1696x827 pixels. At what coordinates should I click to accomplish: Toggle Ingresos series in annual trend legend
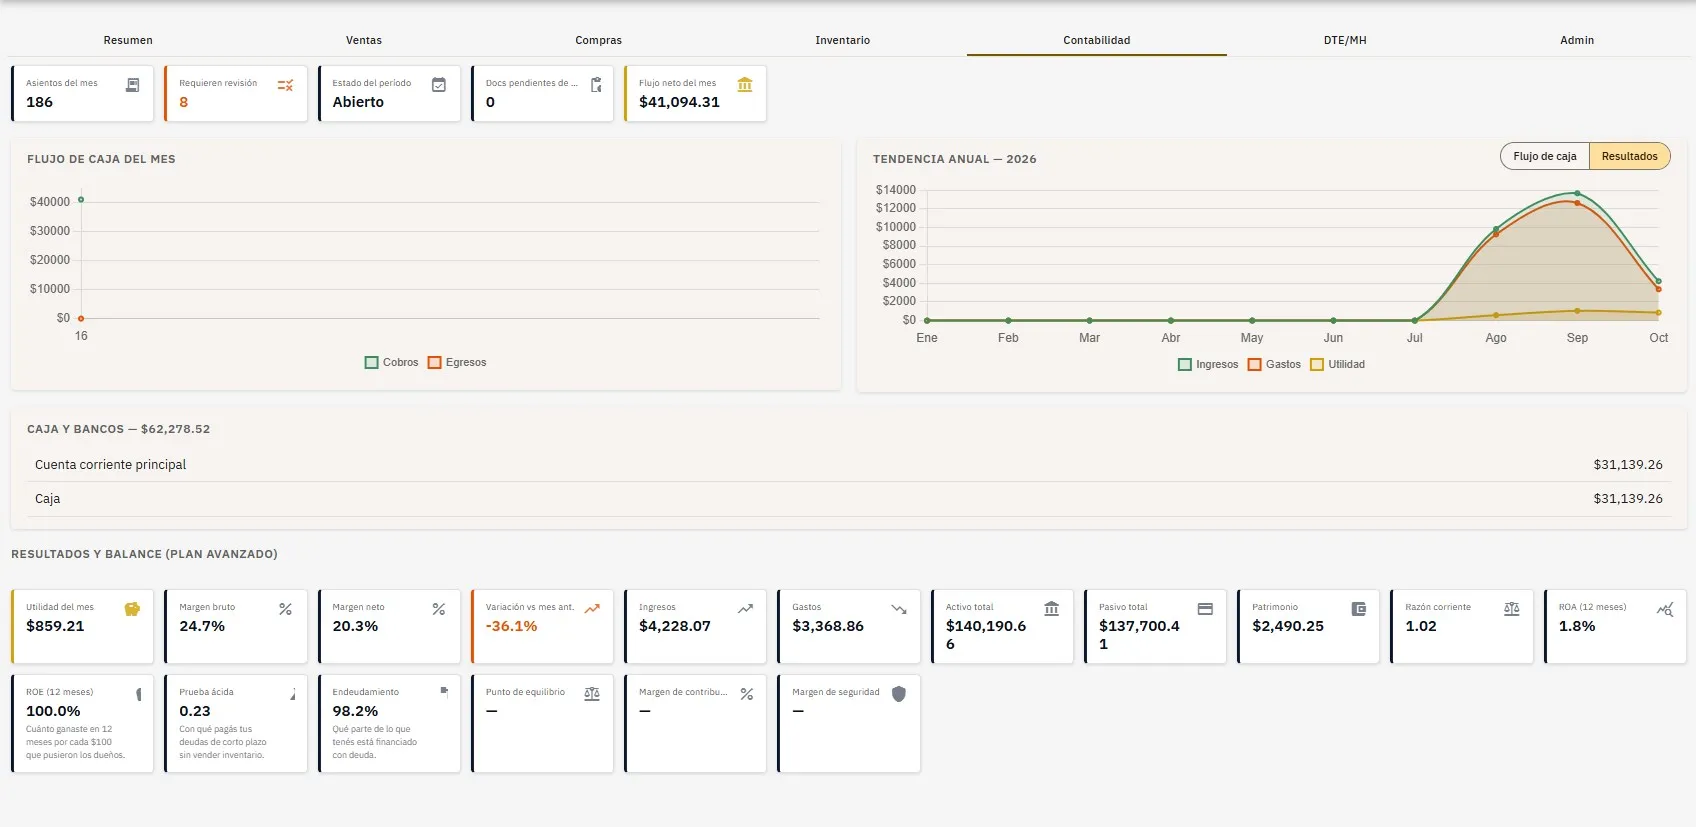pyautogui.click(x=1208, y=364)
